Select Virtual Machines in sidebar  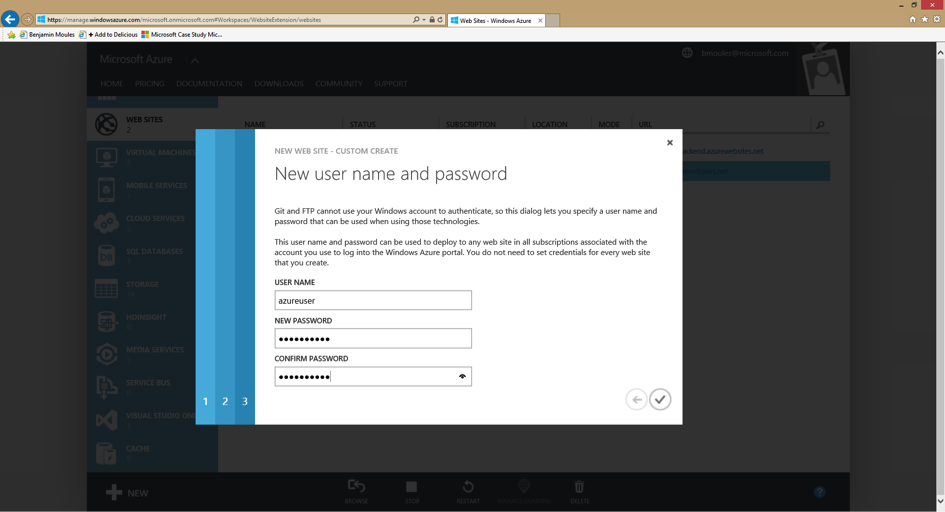click(152, 157)
